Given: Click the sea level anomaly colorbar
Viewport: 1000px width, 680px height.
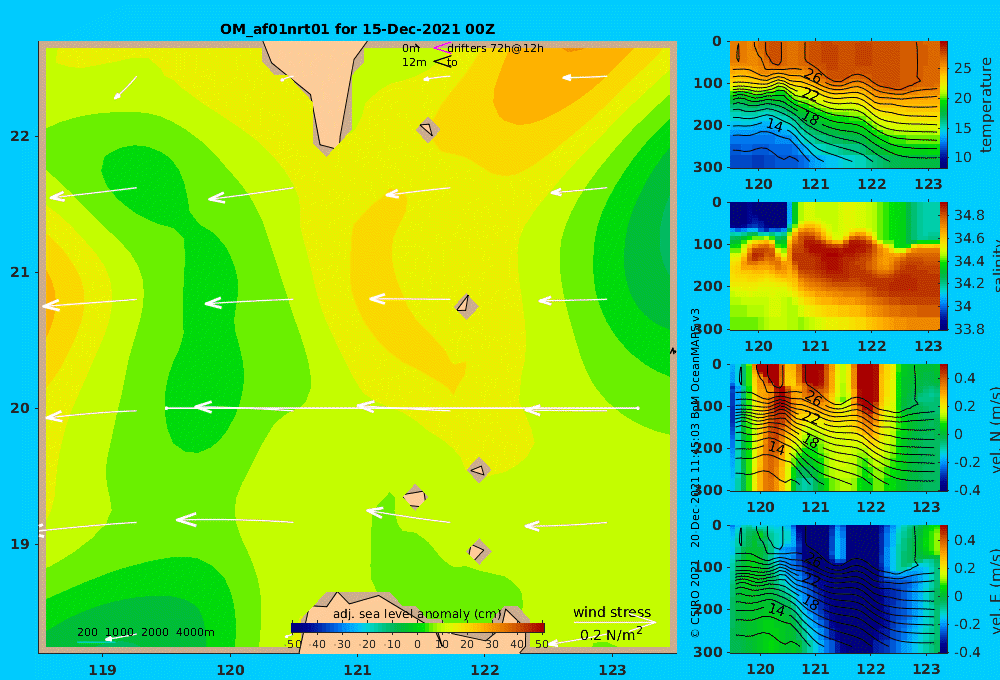Looking at the screenshot, I should [418, 628].
